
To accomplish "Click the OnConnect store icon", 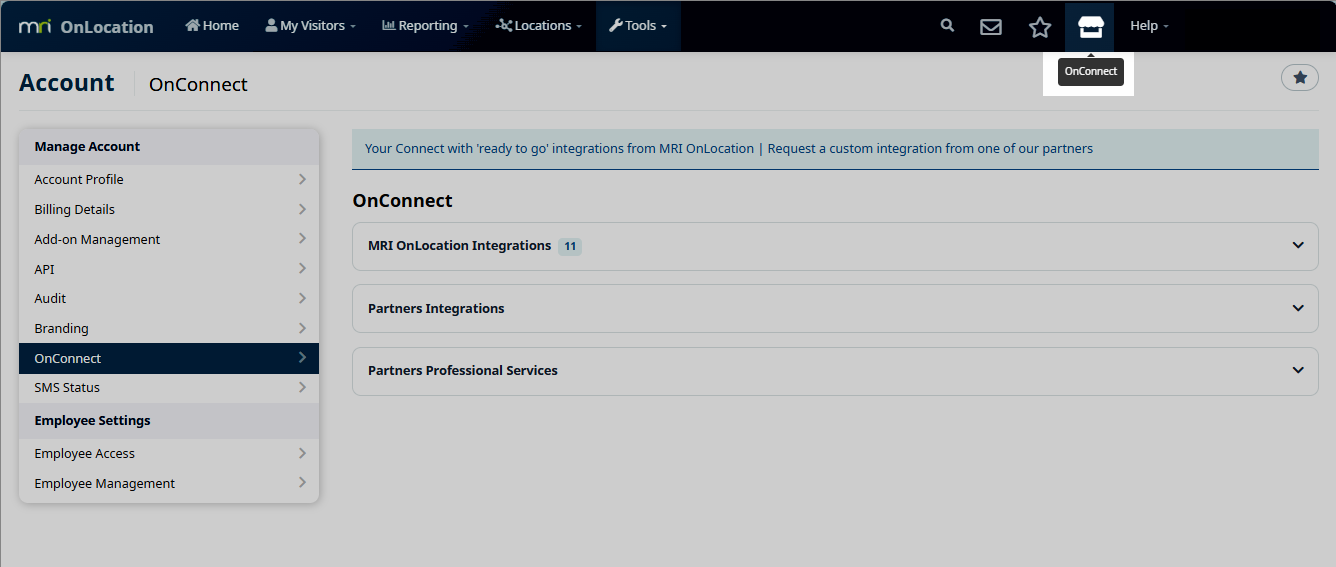I will pyautogui.click(x=1090, y=27).
